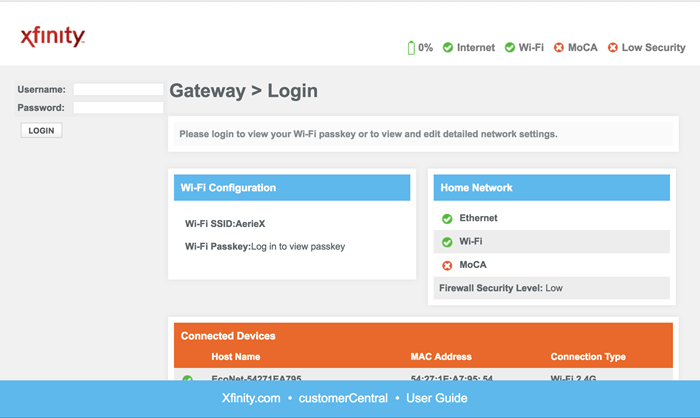
Task: Click the Host Name column header
Action: tap(236, 356)
